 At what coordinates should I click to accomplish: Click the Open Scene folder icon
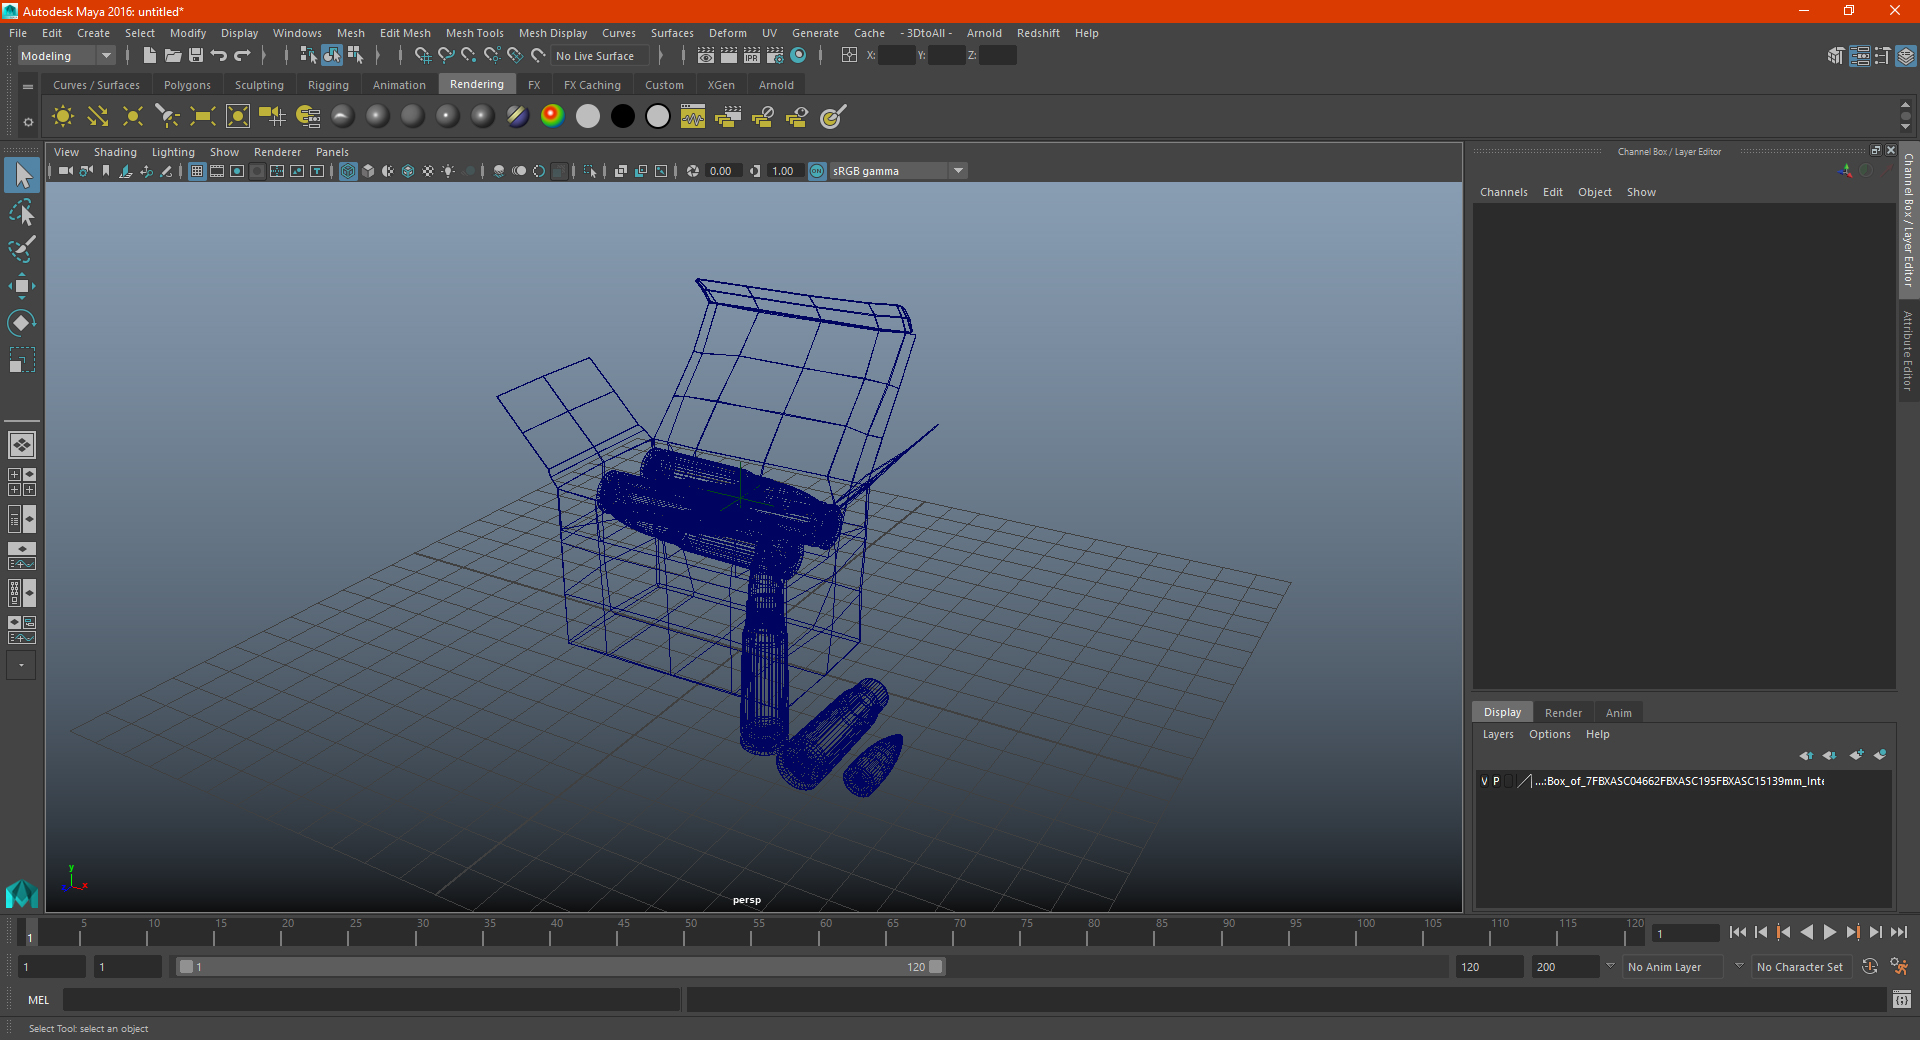pos(172,56)
